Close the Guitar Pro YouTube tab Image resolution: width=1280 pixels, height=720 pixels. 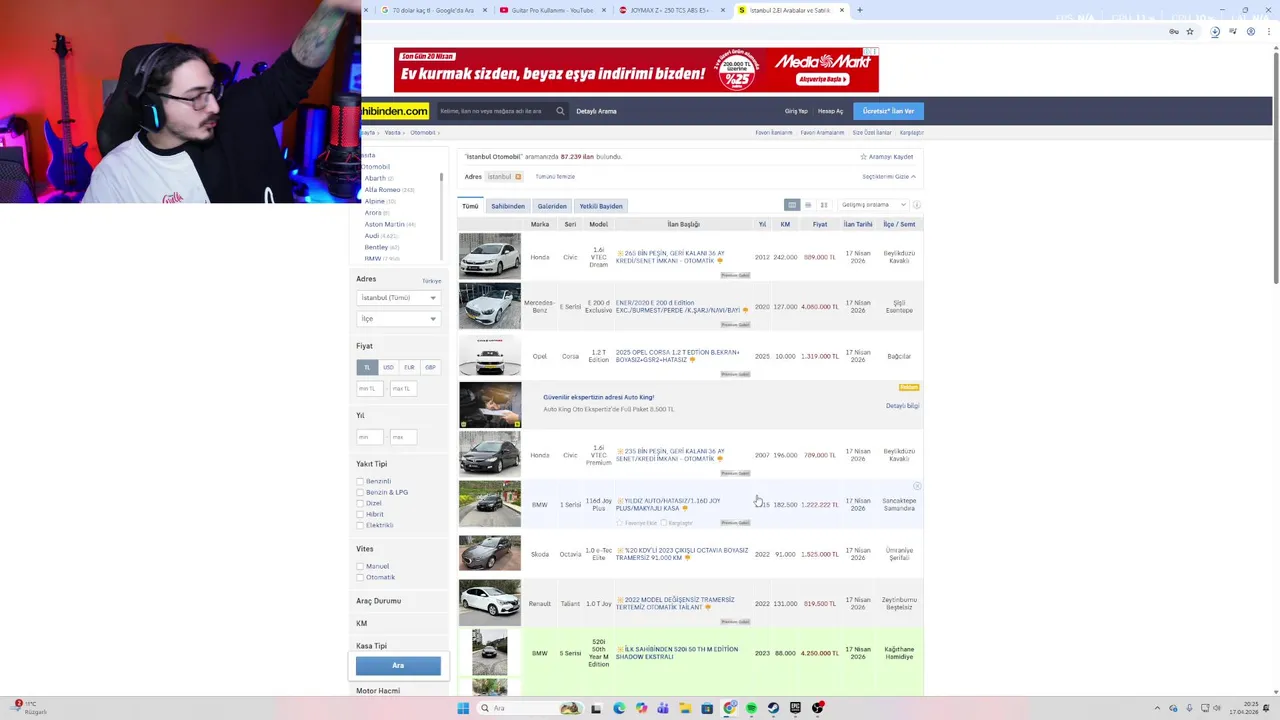[x=604, y=10]
